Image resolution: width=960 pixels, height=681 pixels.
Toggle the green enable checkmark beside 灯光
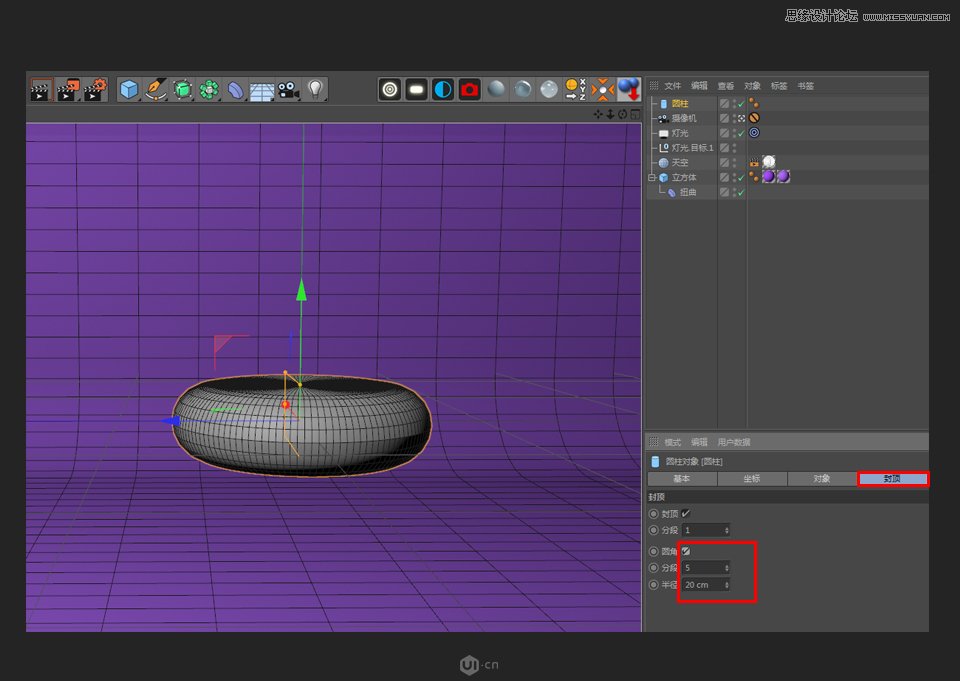click(x=740, y=132)
